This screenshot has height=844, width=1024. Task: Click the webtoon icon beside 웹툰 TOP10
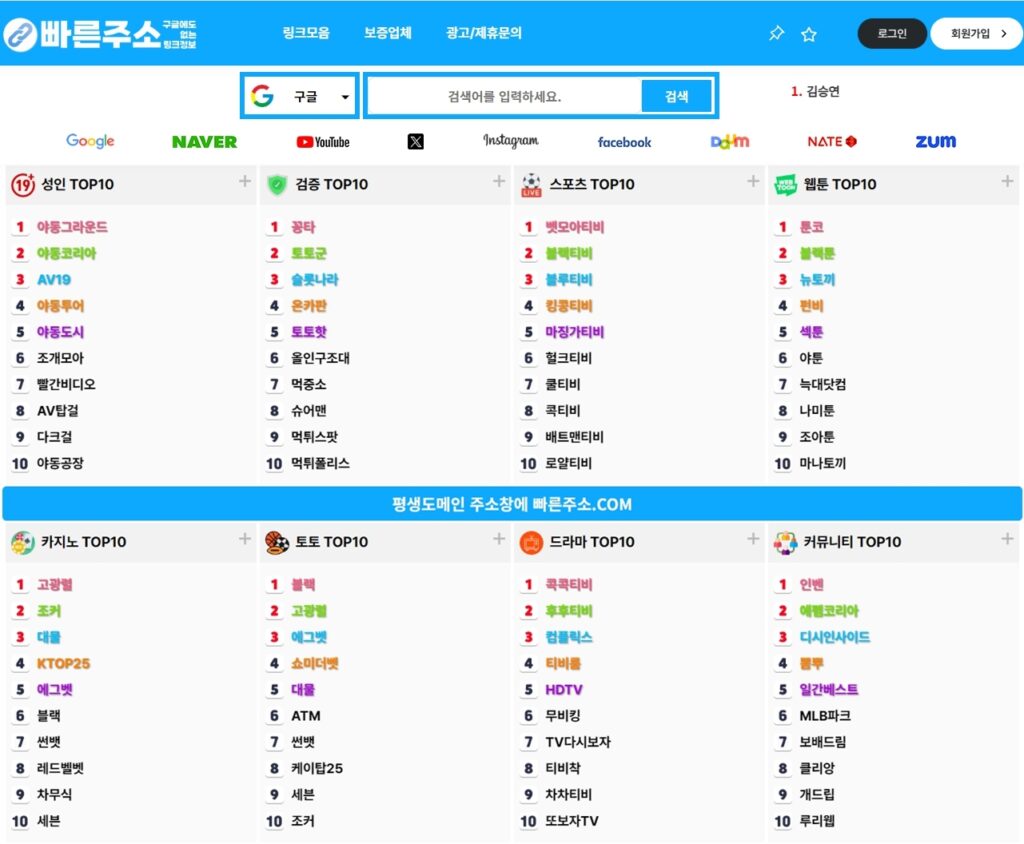click(x=786, y=185)
